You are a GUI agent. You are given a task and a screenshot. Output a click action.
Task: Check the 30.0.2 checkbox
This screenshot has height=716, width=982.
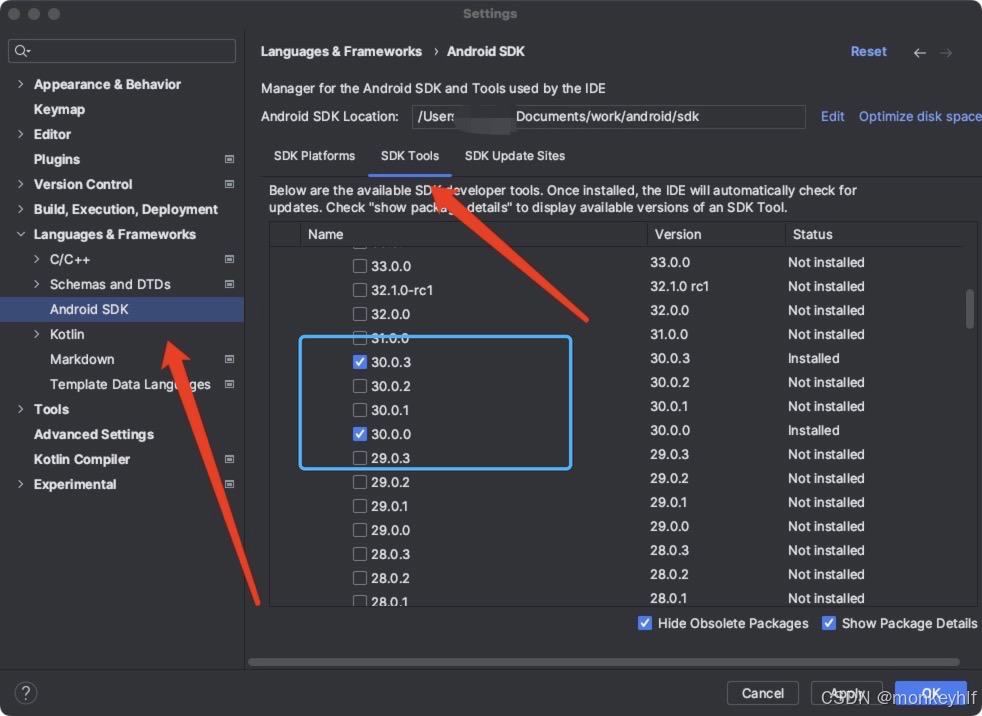click(x=359, y=386)
